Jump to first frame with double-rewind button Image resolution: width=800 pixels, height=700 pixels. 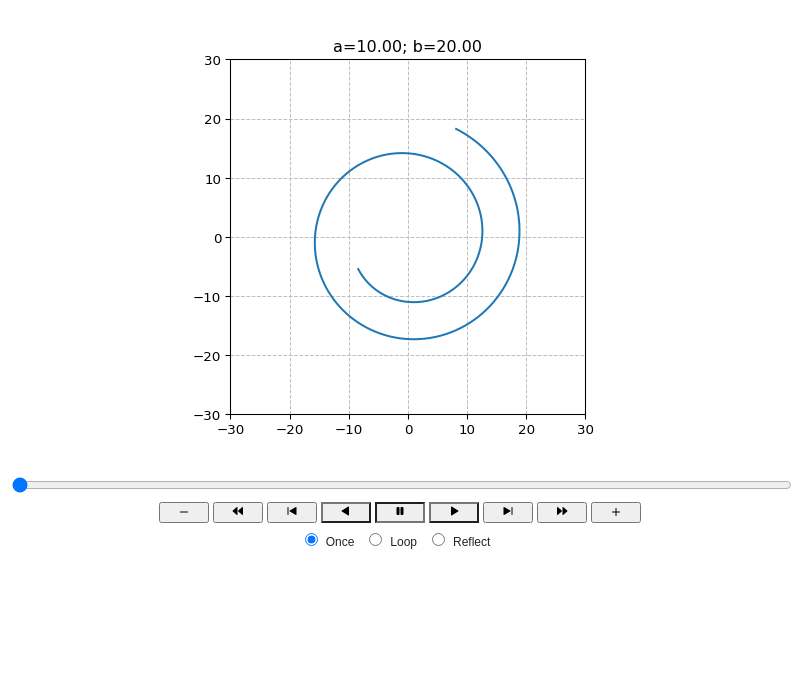tap(238, 512)
